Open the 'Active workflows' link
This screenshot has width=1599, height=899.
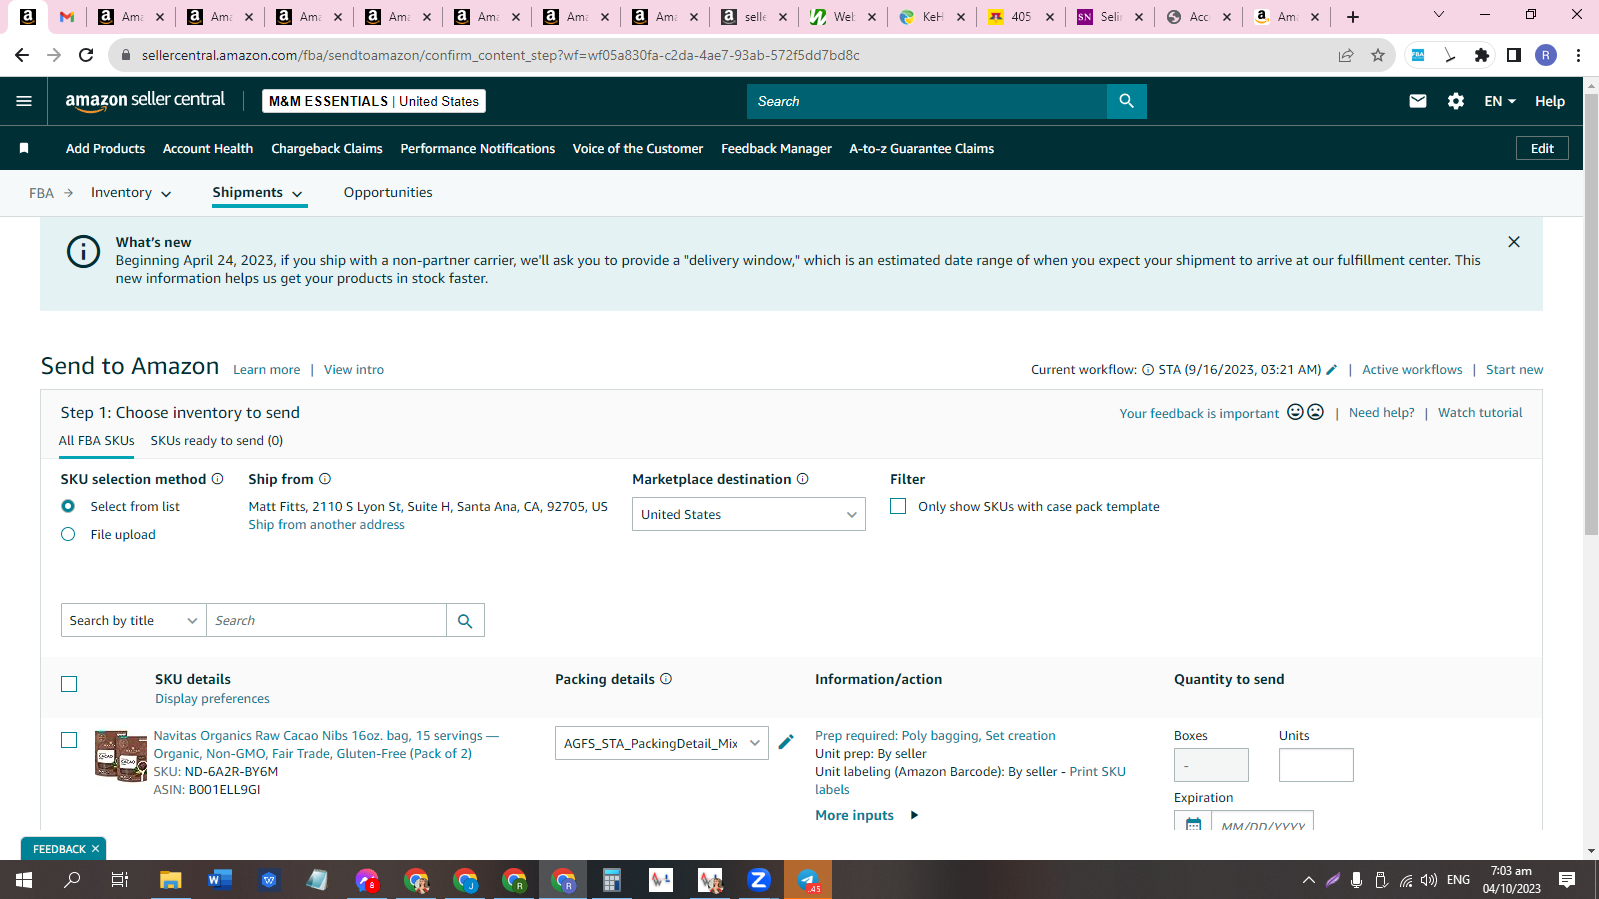point(1412,370)
